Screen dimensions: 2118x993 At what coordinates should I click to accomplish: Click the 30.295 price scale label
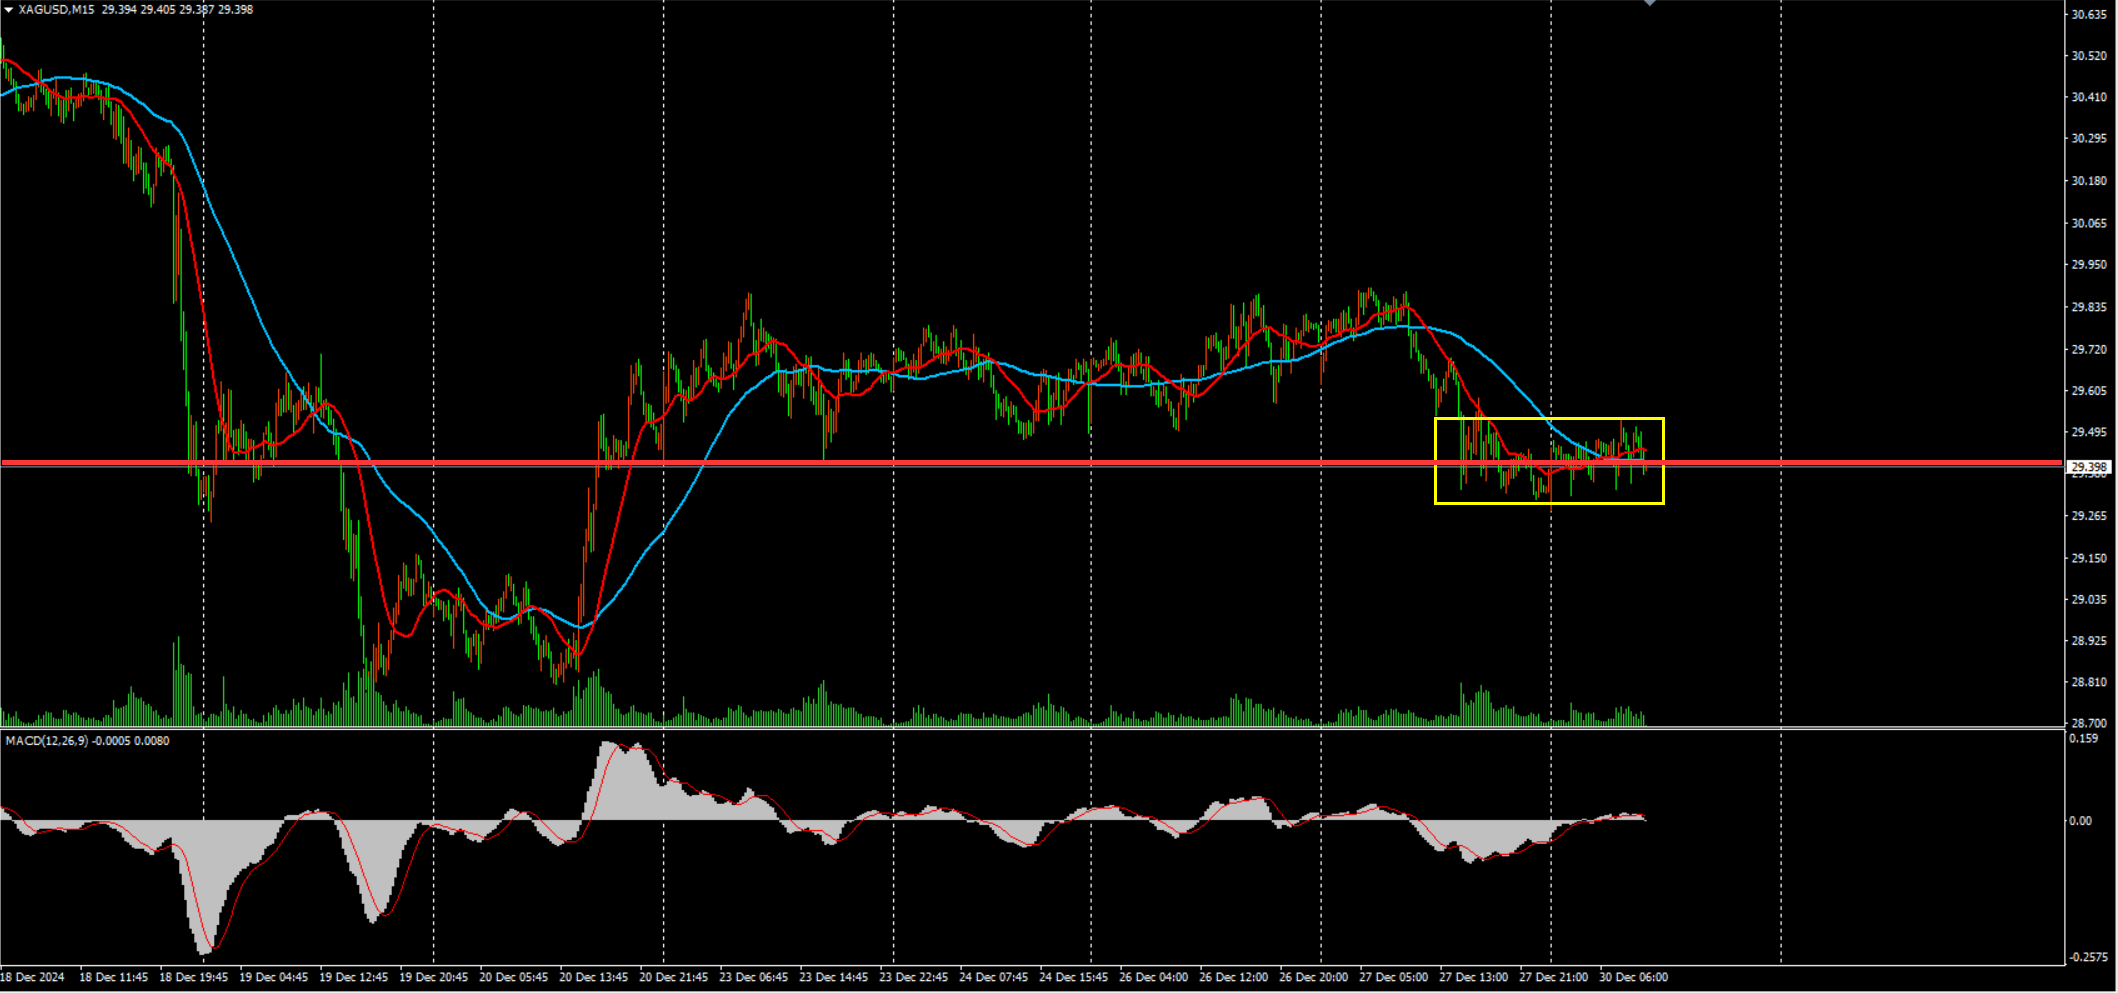pos(2089,139)
